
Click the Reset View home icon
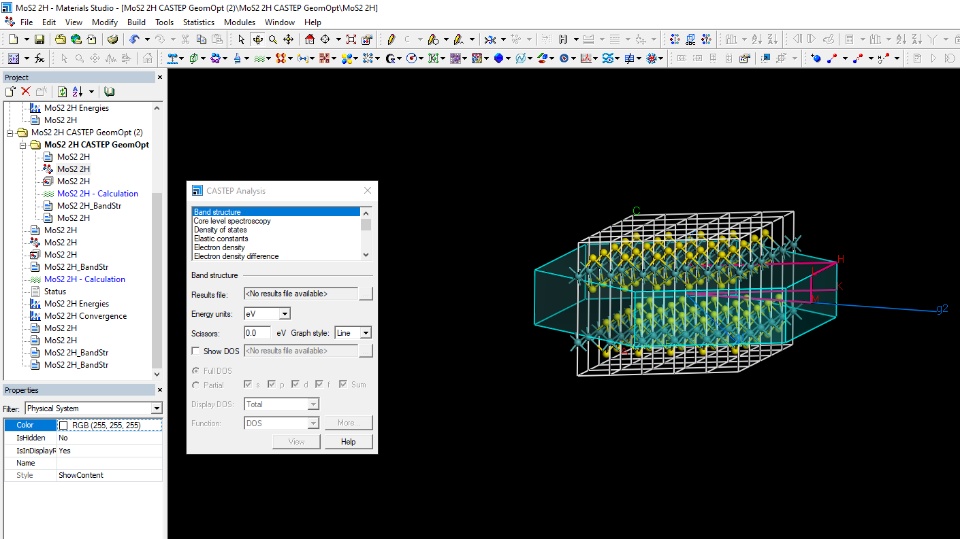[x=310, y=40]
